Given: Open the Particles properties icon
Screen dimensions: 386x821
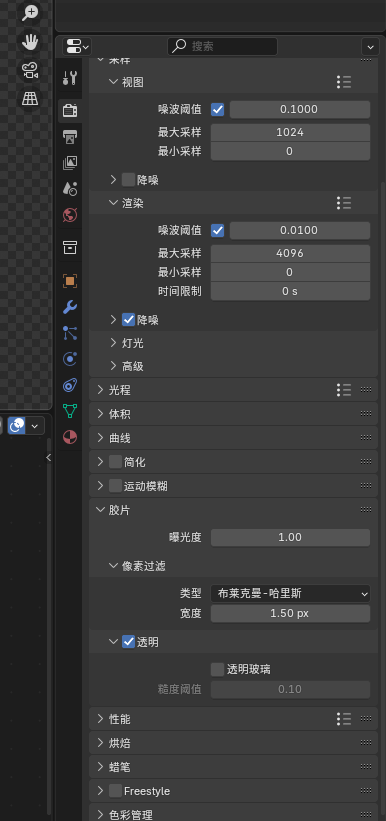Looking at the screenshot, I should pyautogui.click(x=70, y=333).
